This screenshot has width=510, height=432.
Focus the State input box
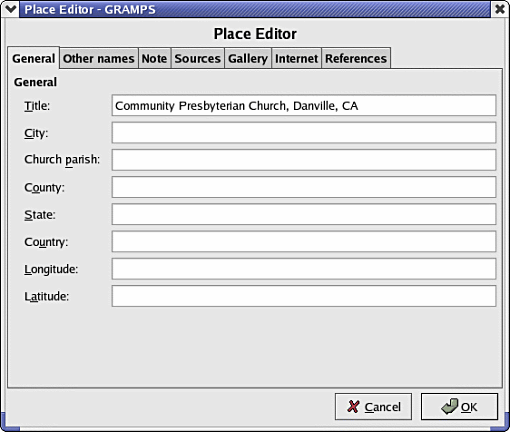(x=304, y=214)
